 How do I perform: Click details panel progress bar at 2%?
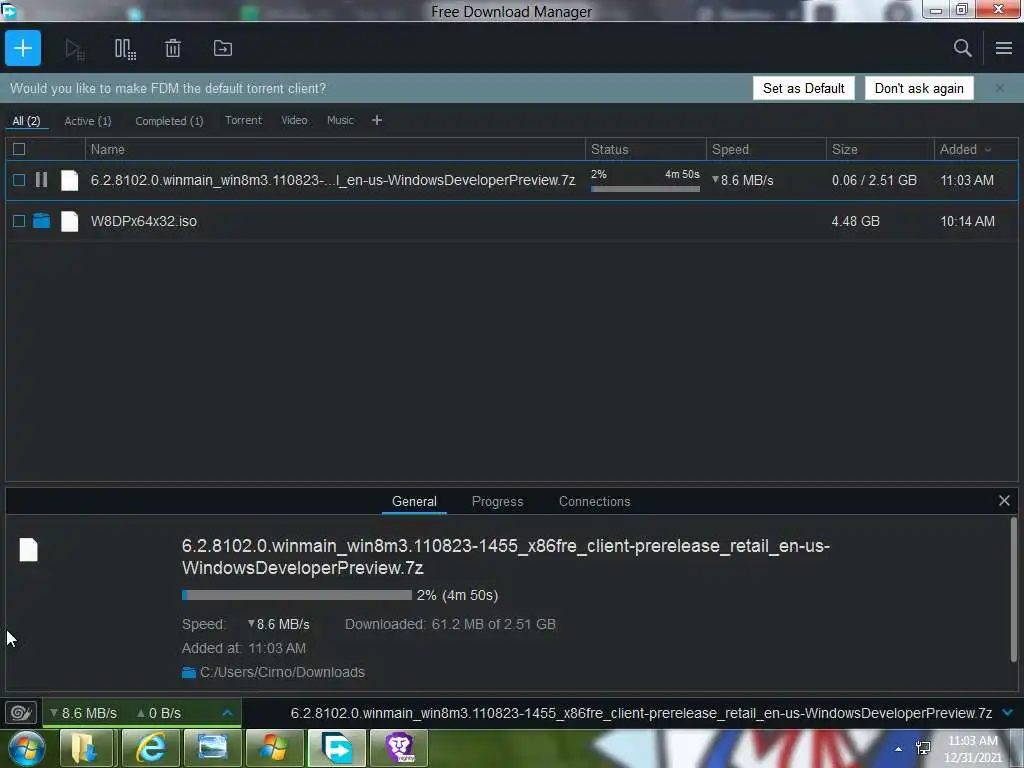(x=296, y=595)
